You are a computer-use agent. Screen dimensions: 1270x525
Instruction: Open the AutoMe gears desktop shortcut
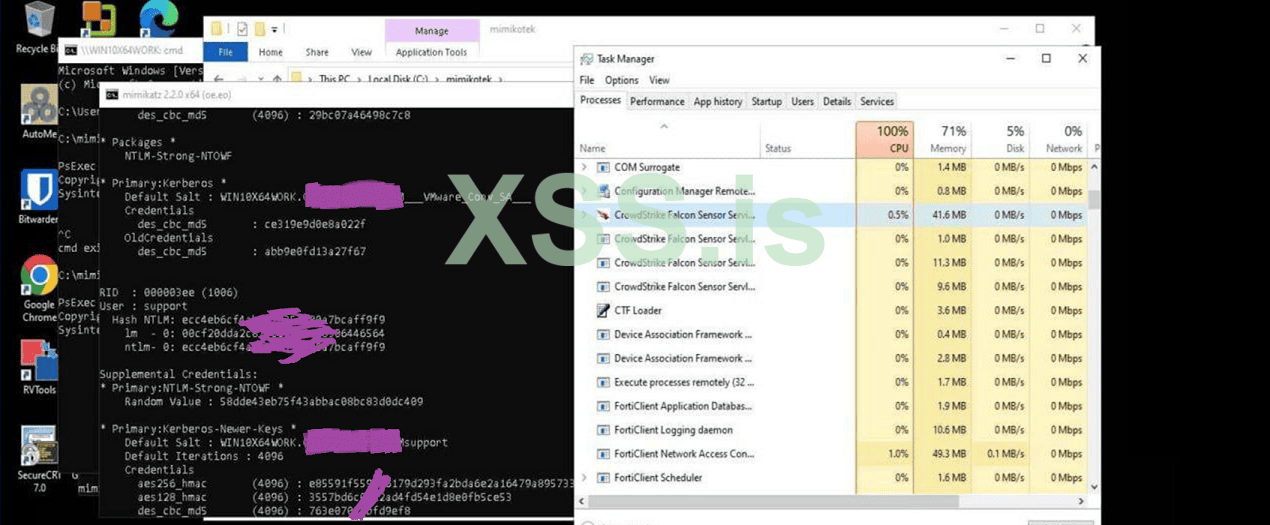39,105
